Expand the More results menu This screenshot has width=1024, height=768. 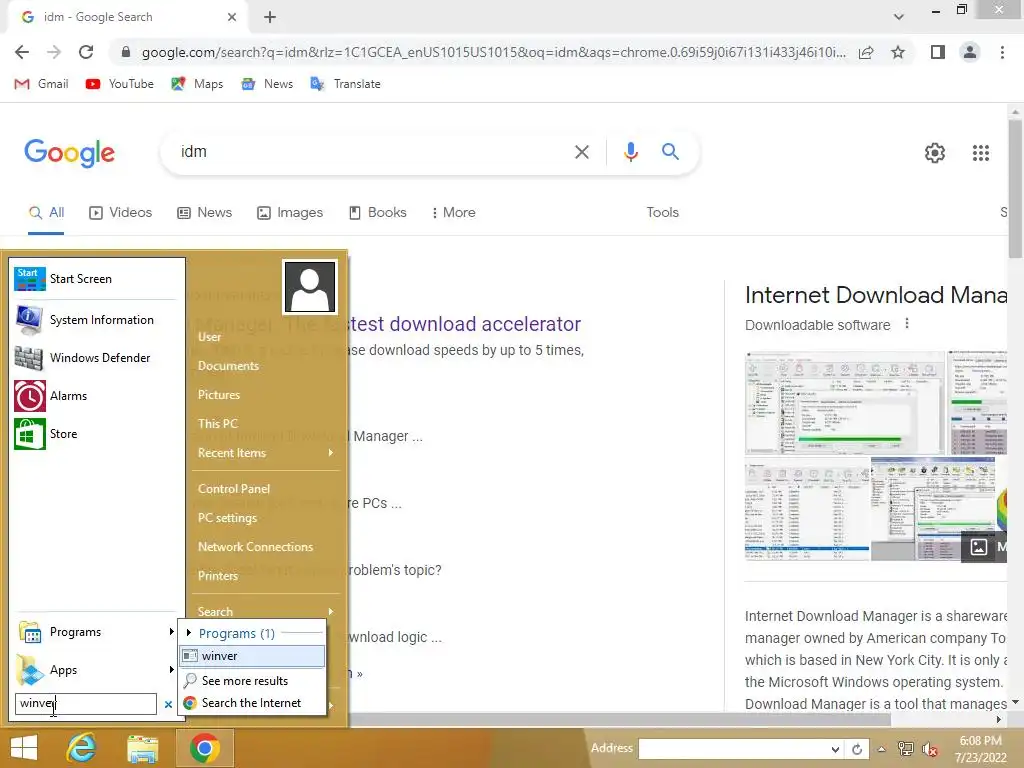point(453,213)
